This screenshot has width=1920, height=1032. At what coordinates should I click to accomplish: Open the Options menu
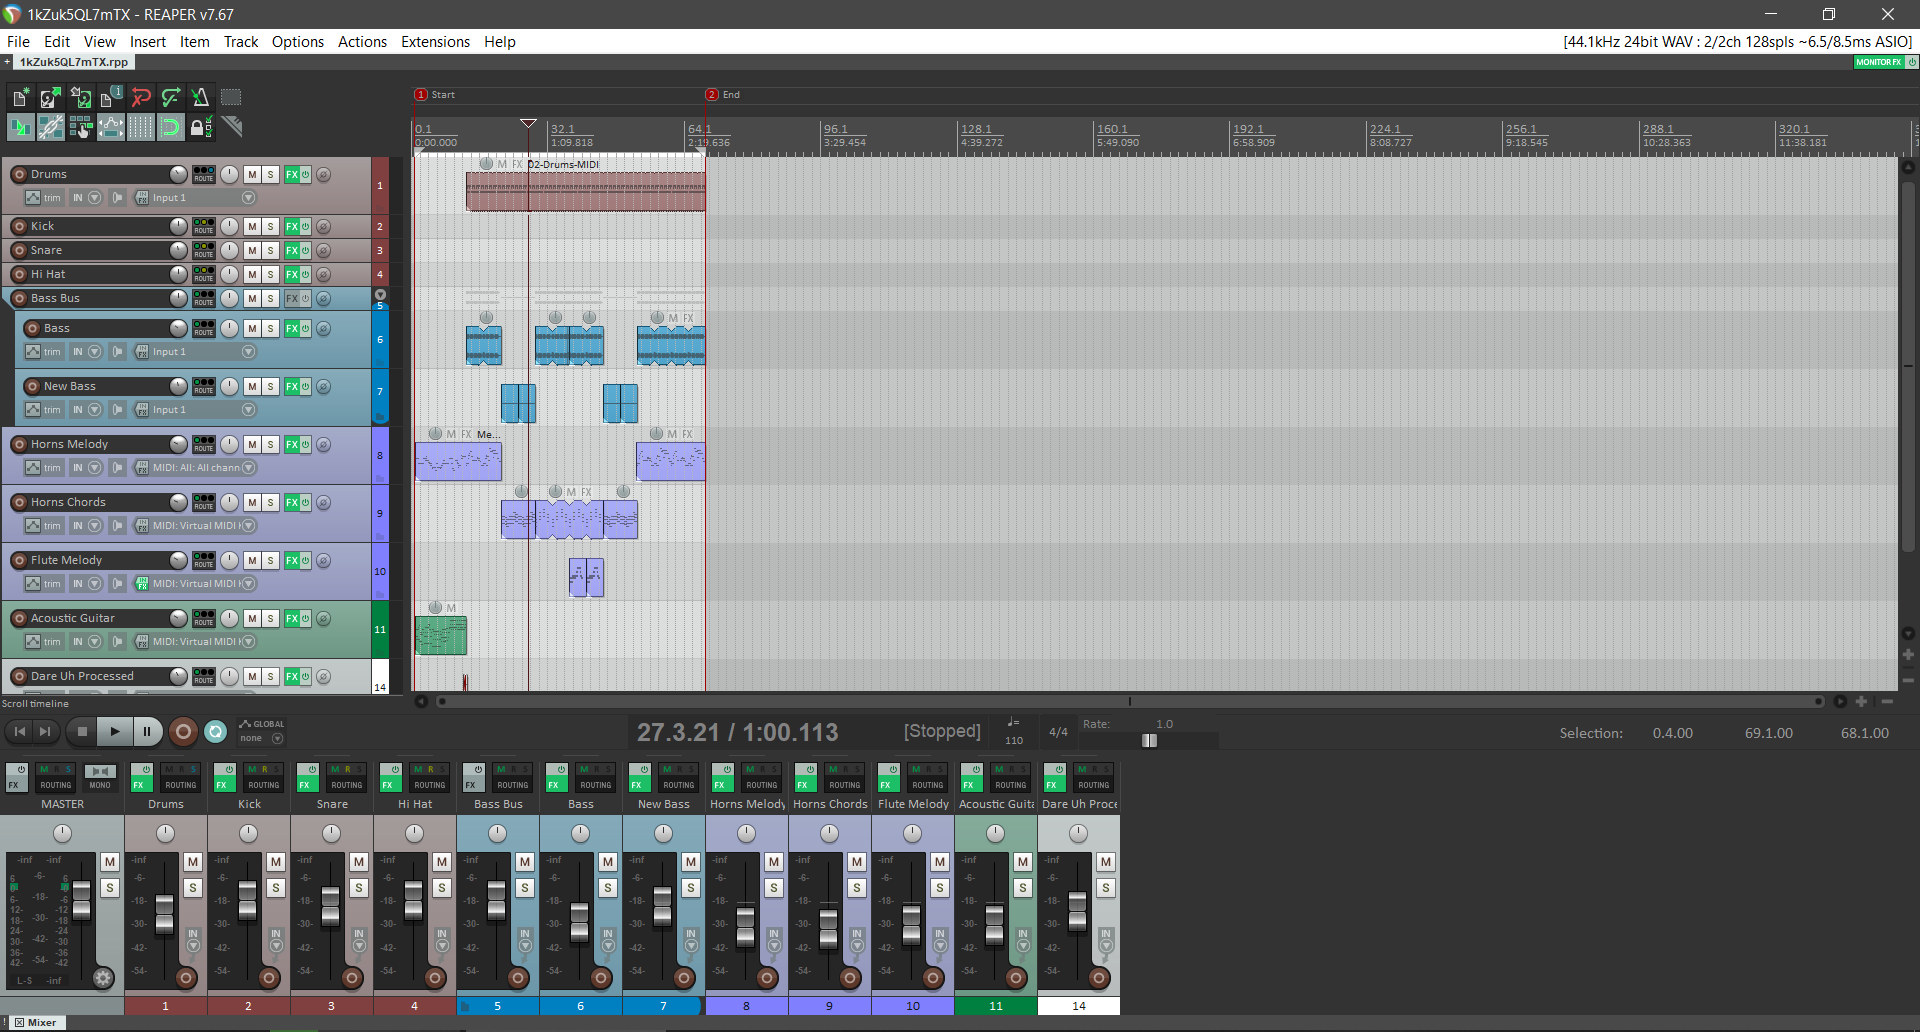point(298,42)
